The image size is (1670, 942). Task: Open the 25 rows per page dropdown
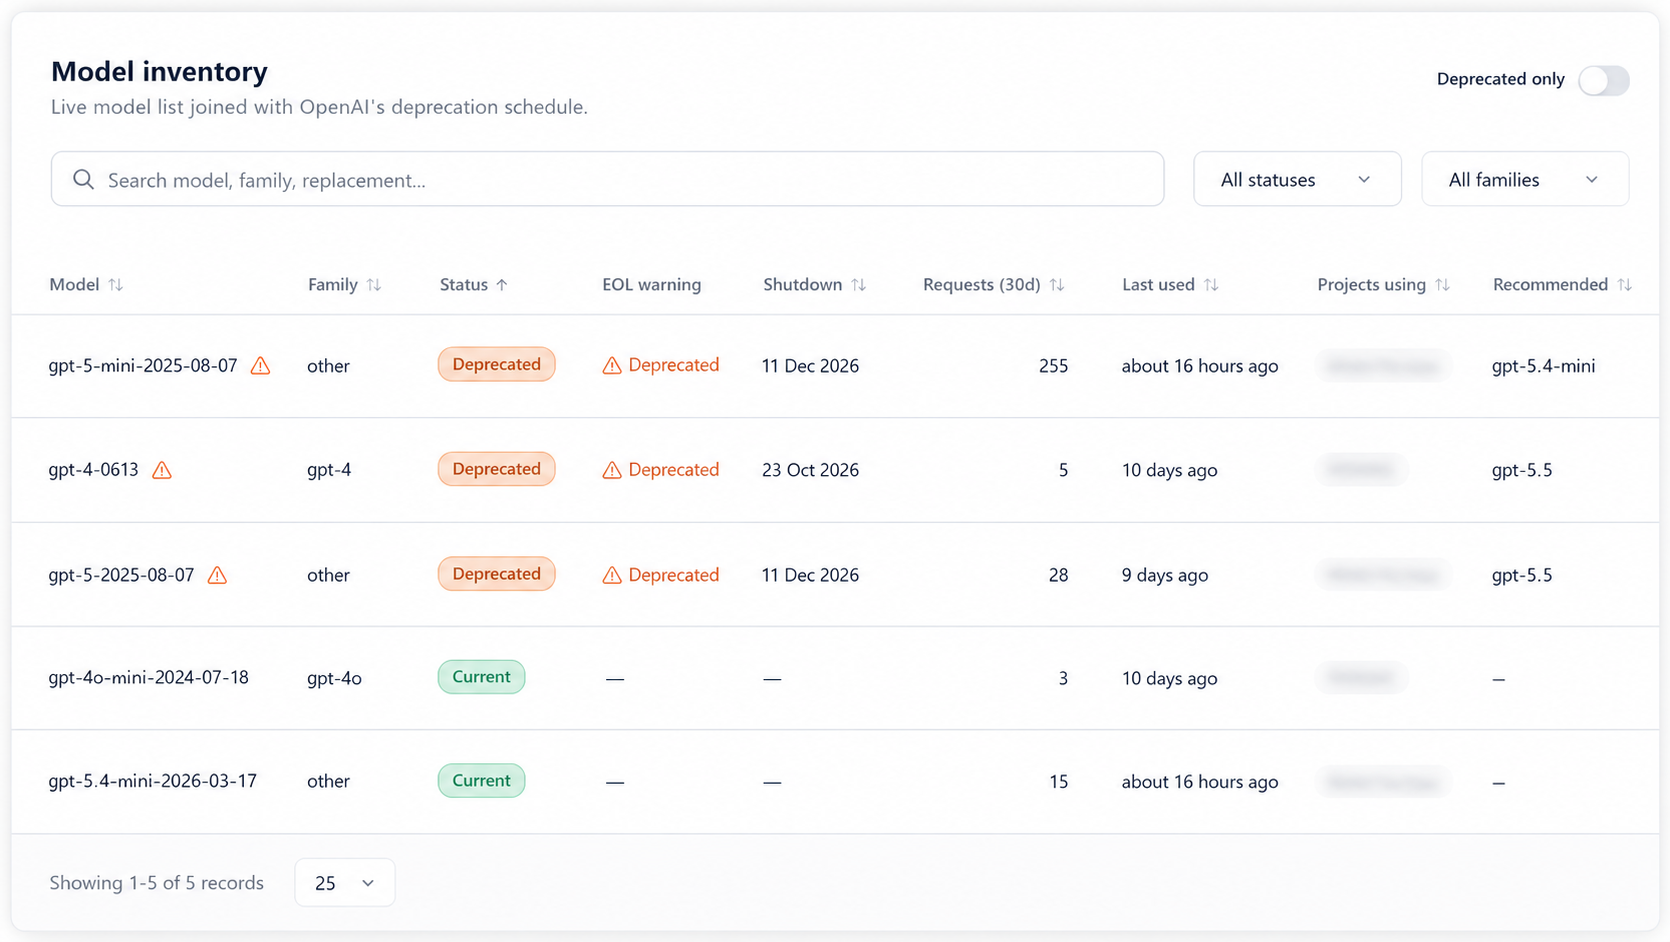[344, 883]
